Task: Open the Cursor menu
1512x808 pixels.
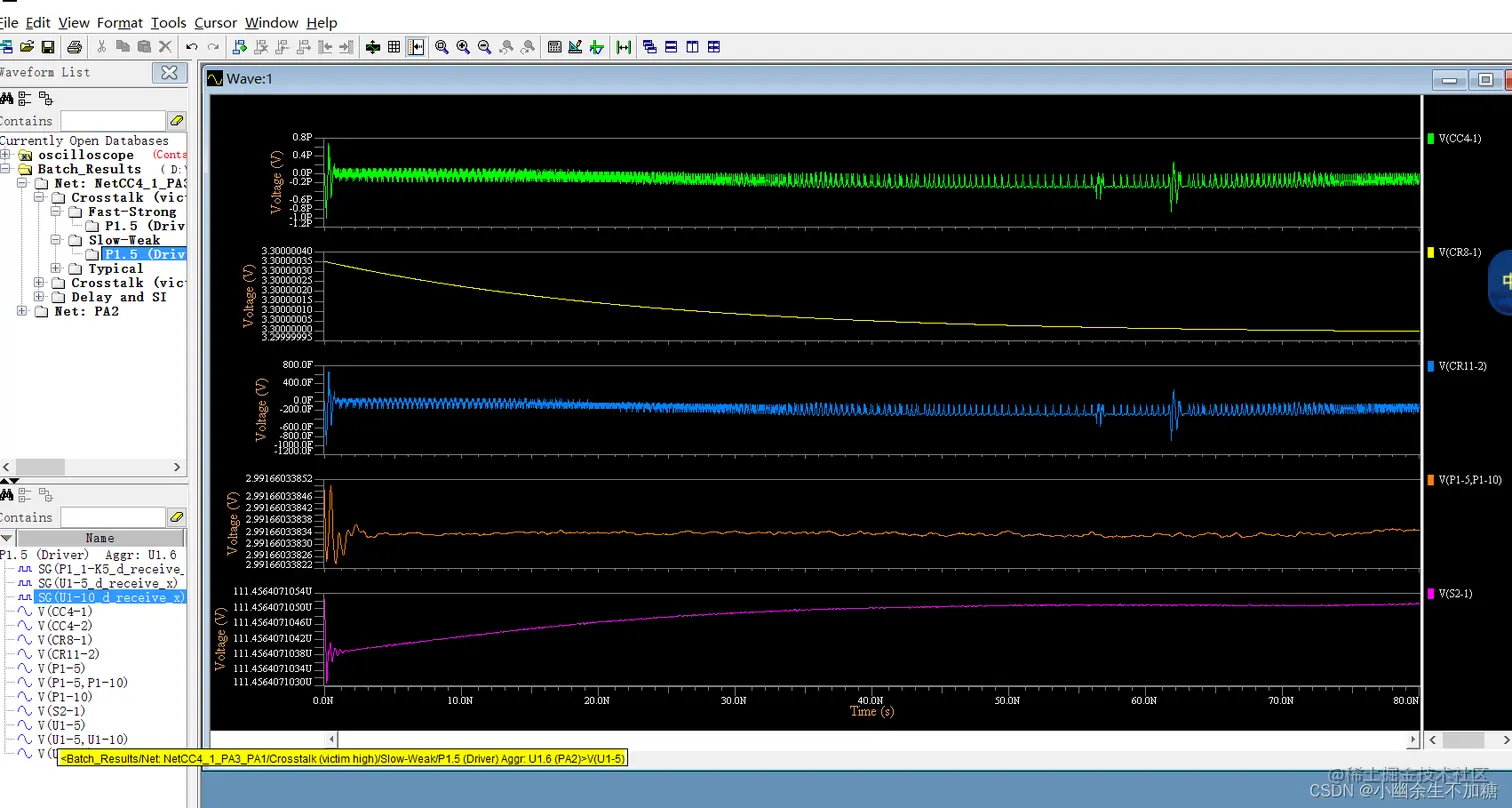Action: point(215,22)
